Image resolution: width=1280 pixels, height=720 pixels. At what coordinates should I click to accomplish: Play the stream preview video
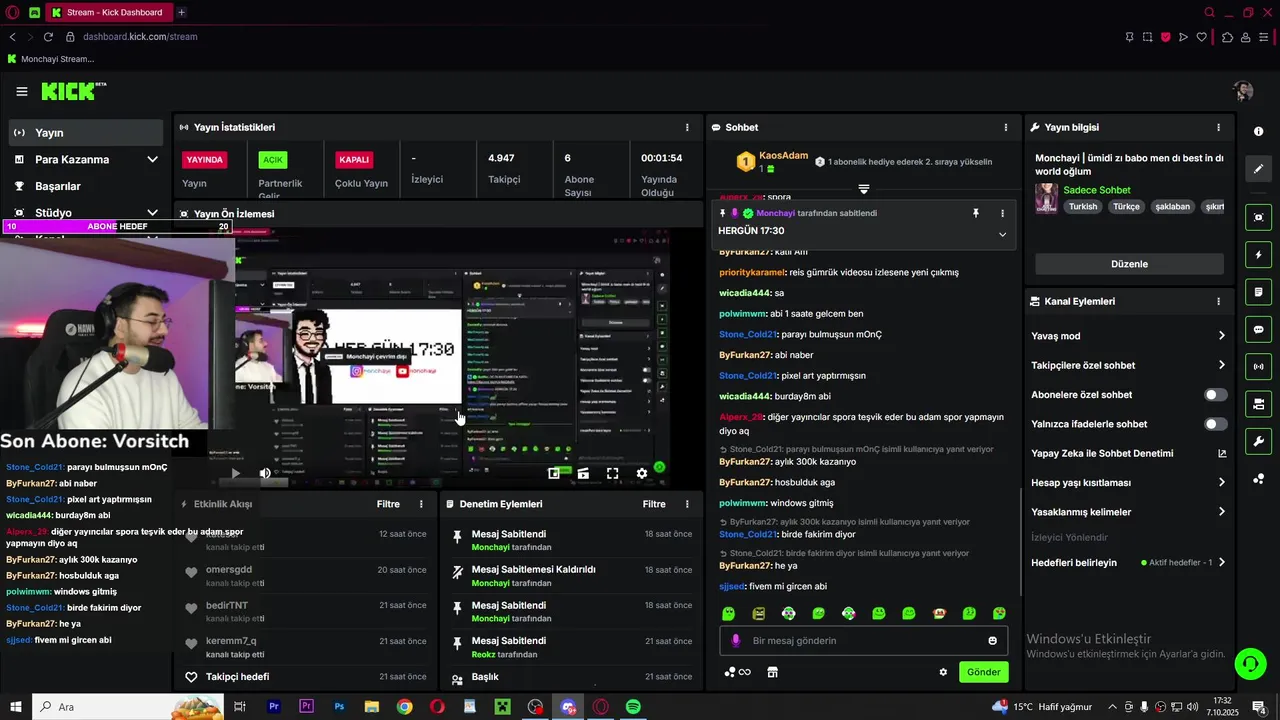(235, 473)
